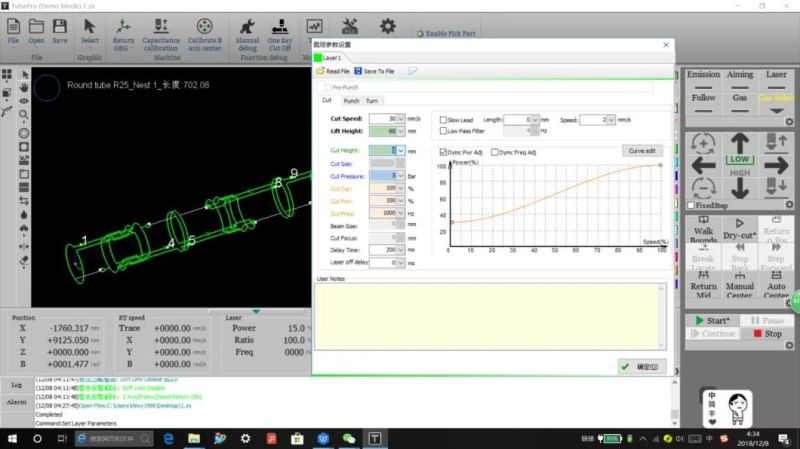Confirm the dialog with the checkmark OK button
Image resolution: width=800 pixels, height=449 pixels.
click(641, 366)
